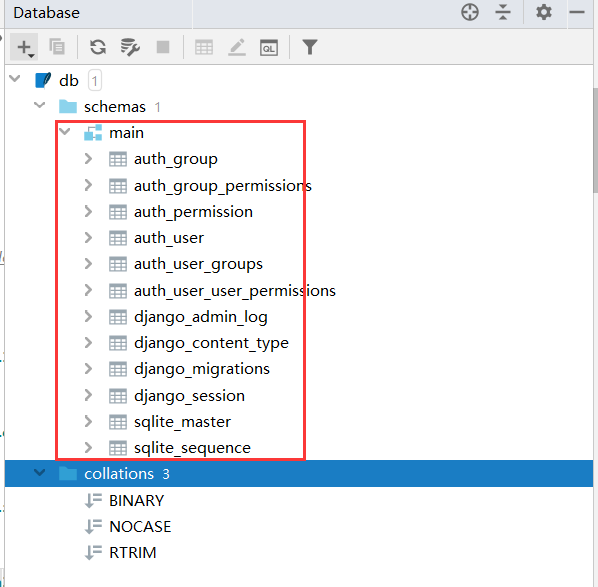Select the schemas label

click(115, 107)
